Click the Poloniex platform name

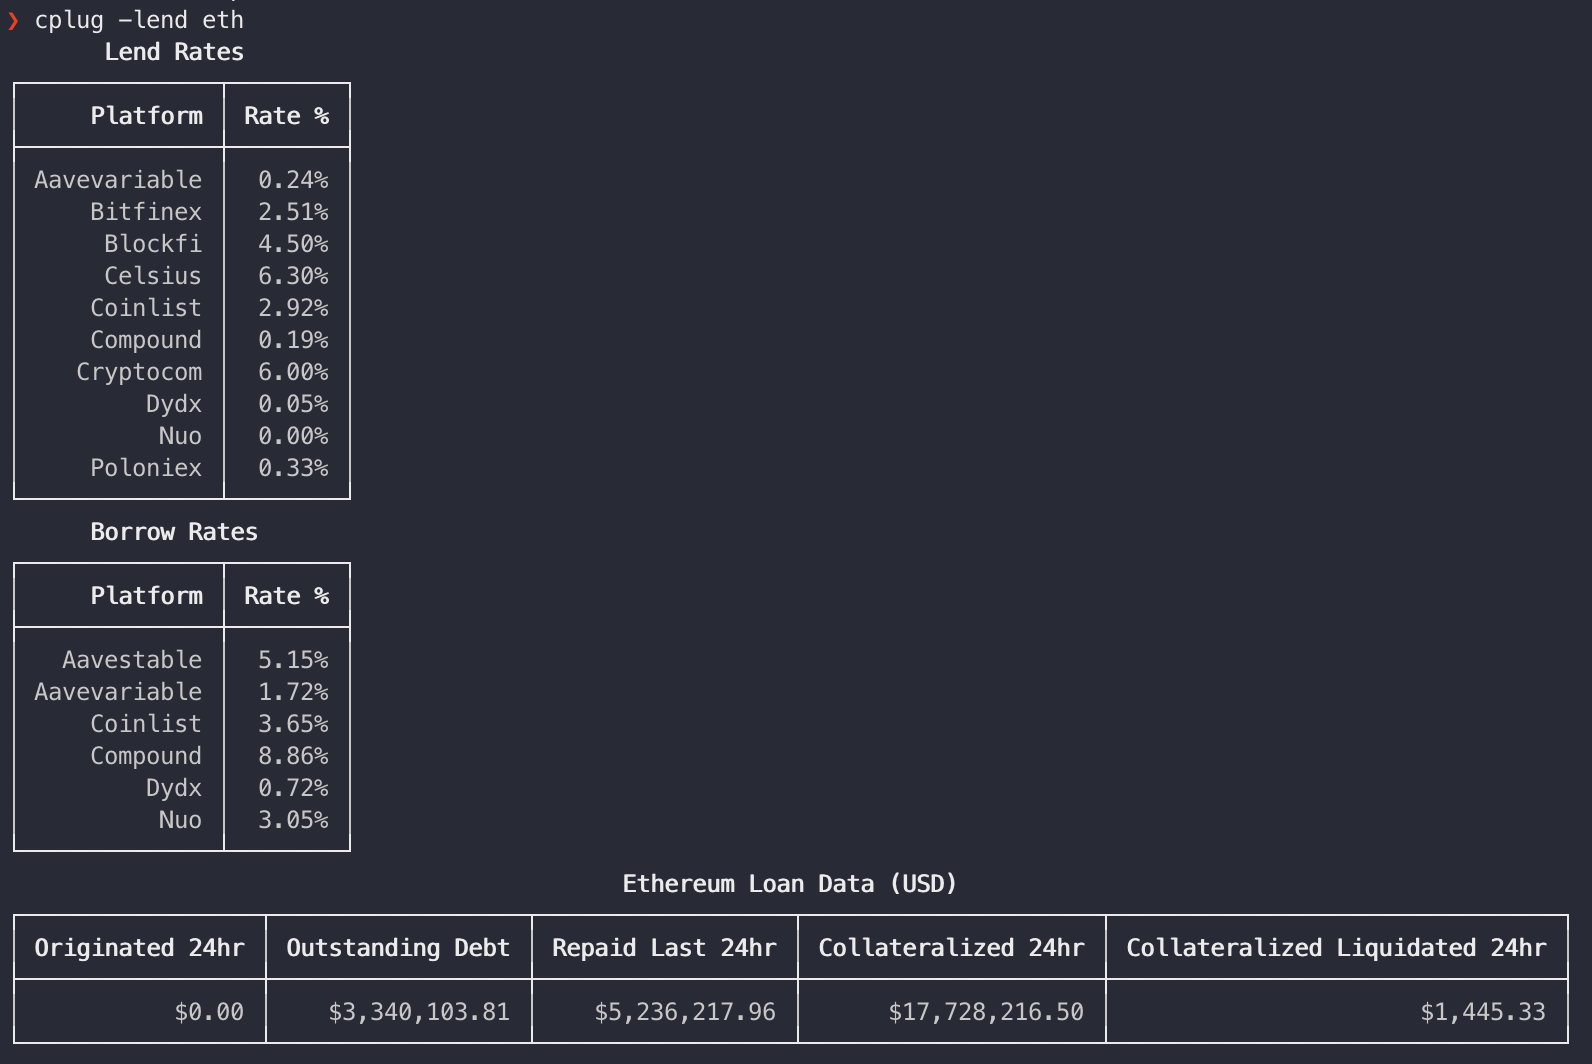pos(146,468)
